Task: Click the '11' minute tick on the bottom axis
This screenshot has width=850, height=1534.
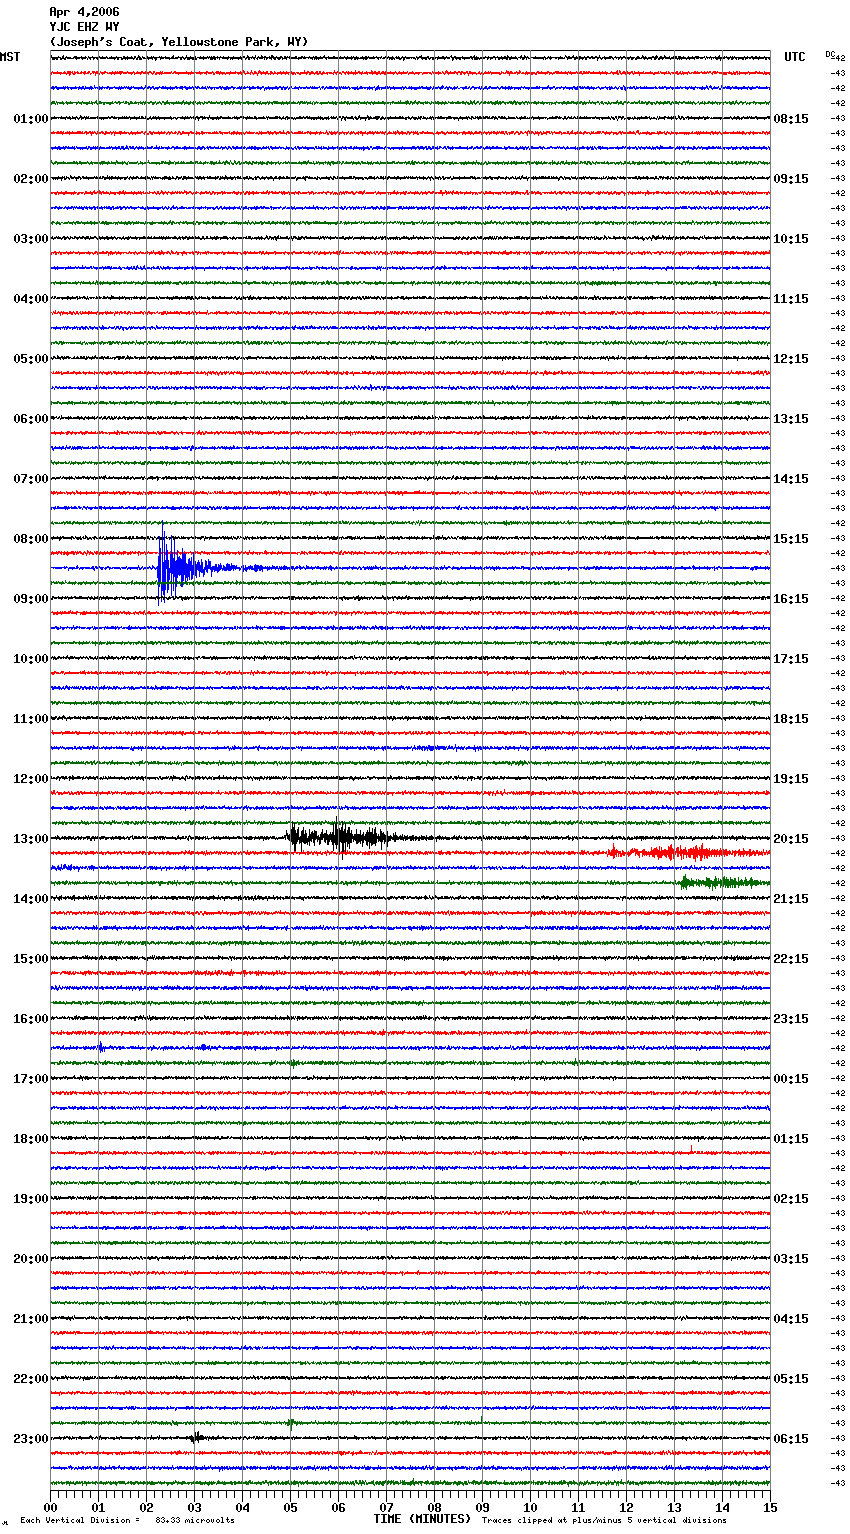Action: point(578,1507)
